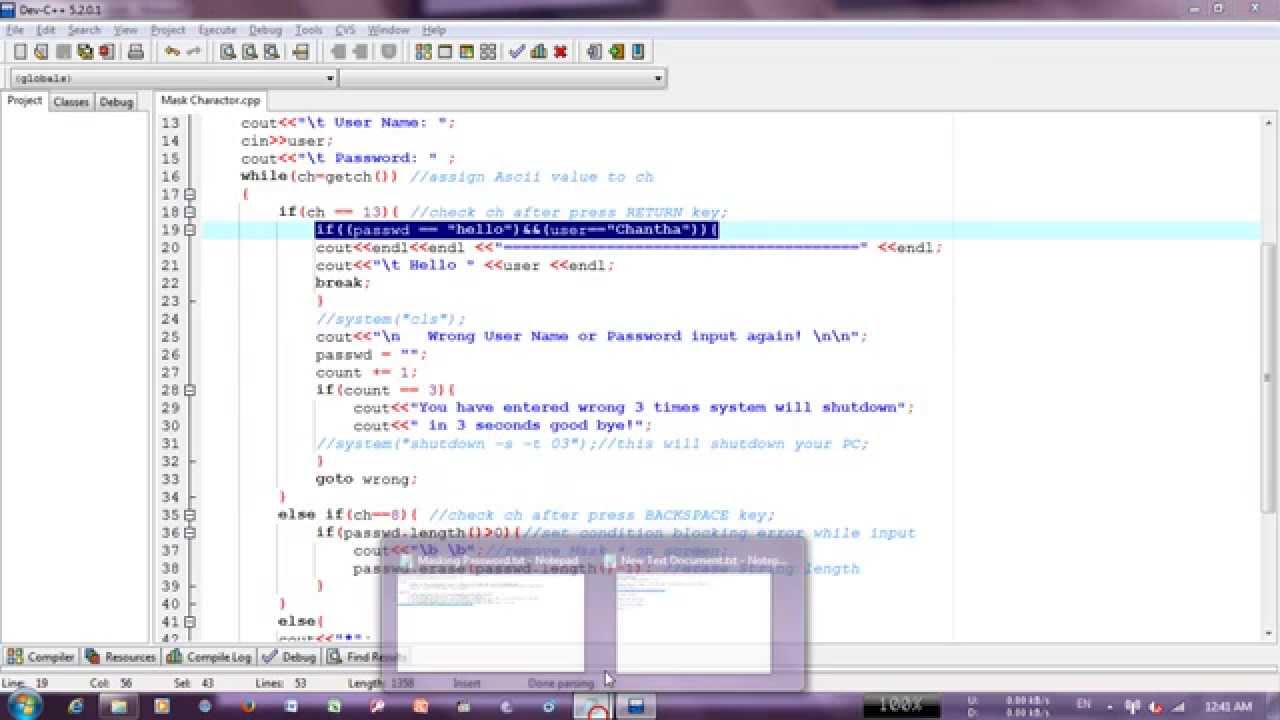The width and height of the screenshot is (1280, 720).
Task: Click the 'Line: 19' status bar entry
Action: pyautogui.click(x=25, y=683)
